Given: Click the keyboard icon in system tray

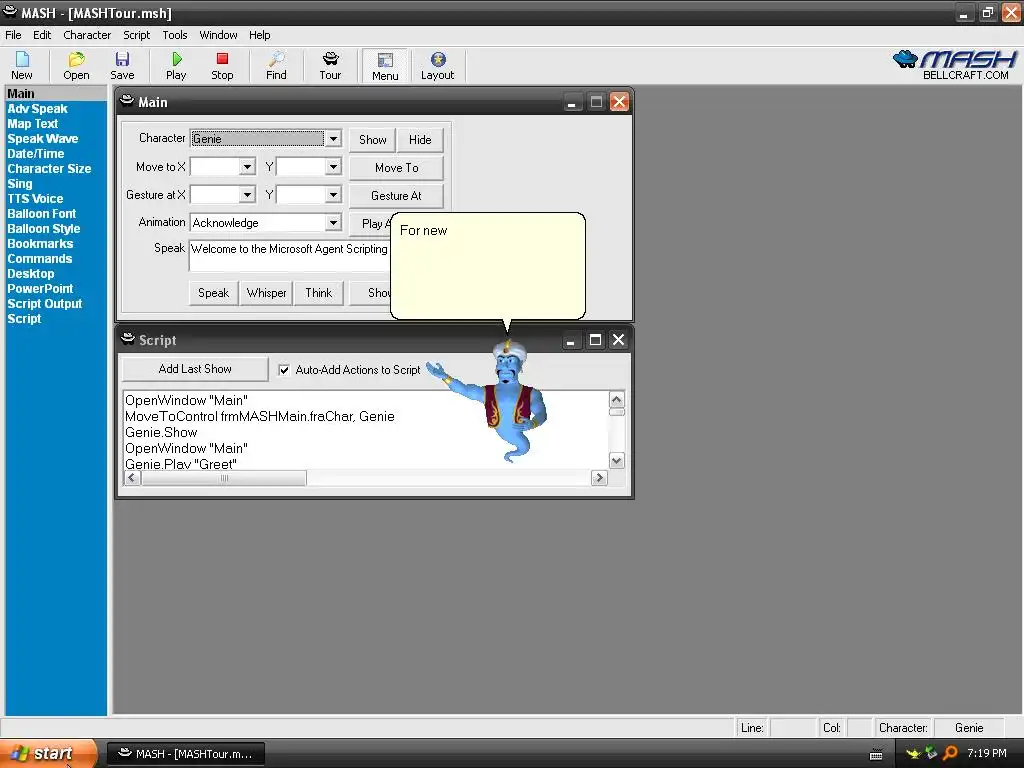Looking at the screenshot, I should (x=876, y=754).
